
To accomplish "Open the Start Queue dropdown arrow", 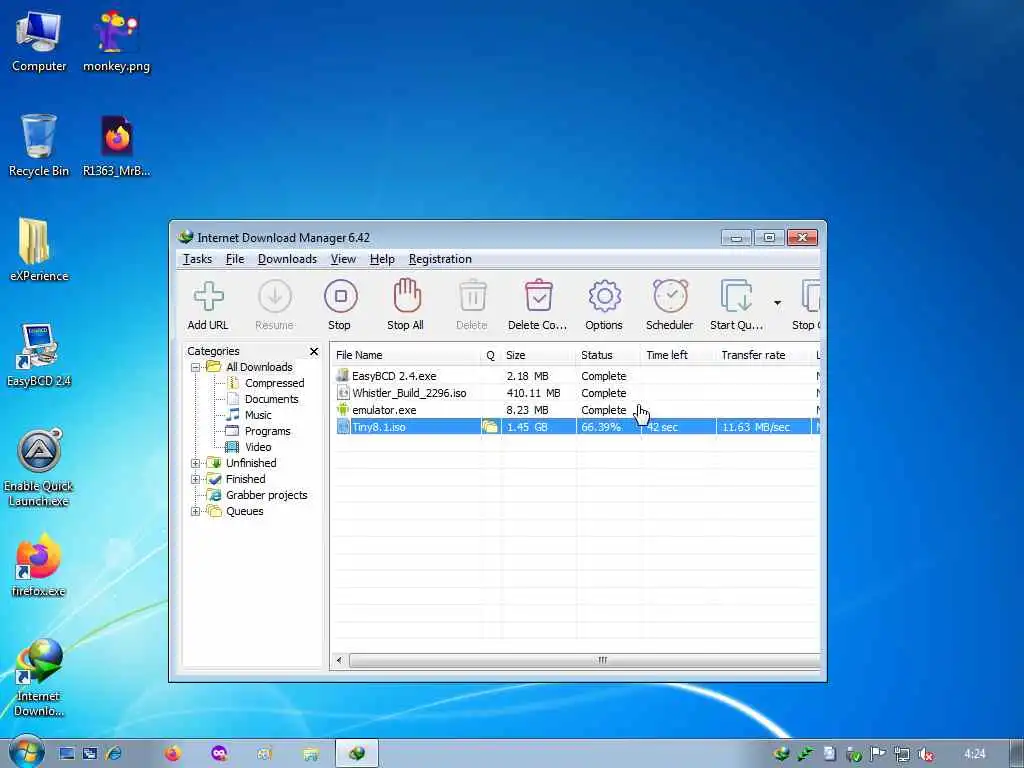I will (777, 303).
